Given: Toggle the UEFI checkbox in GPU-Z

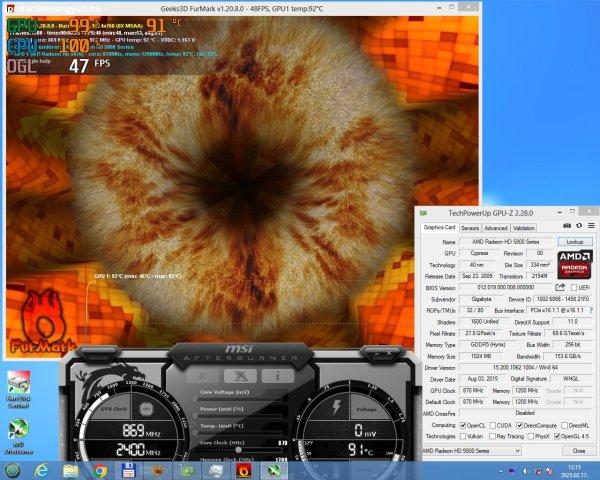Looking at the screenshot, I should 574,287.
